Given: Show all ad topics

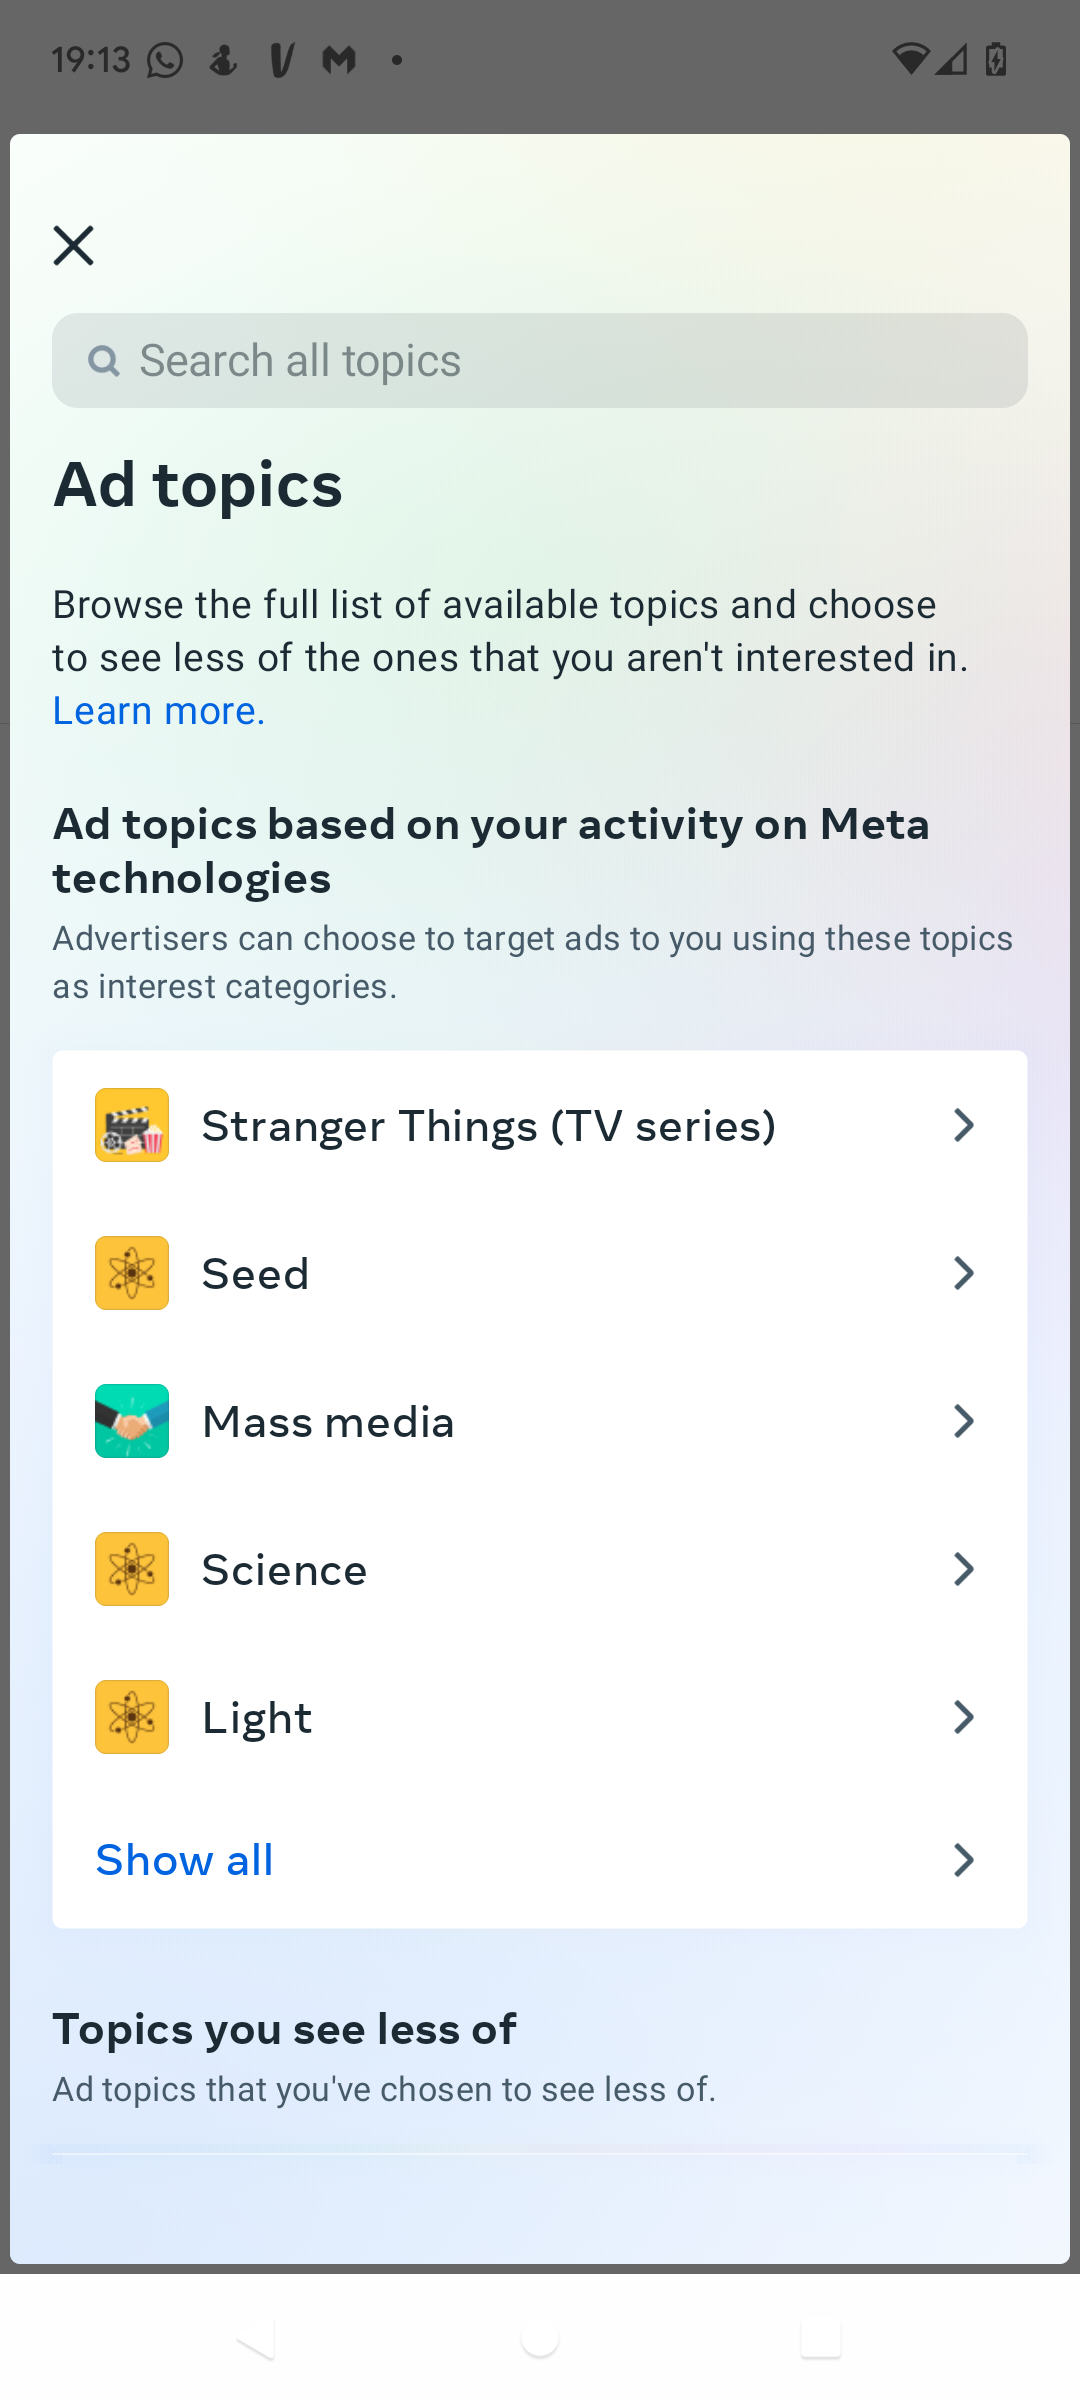Looking at the screenshot, I should coord(184,1860).
